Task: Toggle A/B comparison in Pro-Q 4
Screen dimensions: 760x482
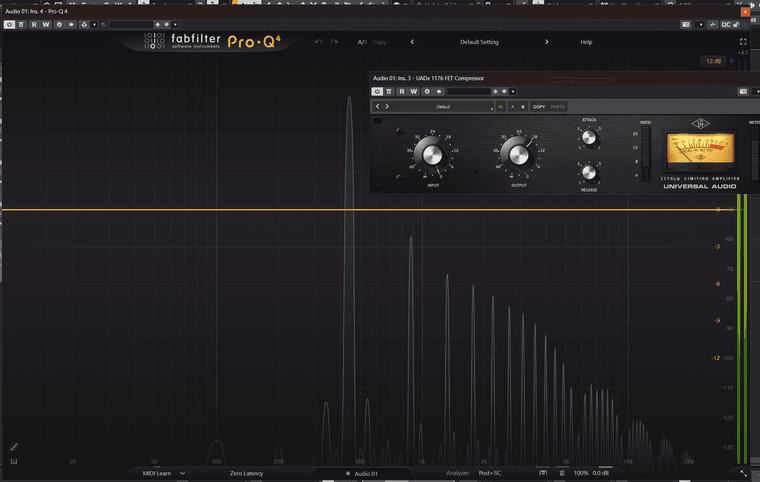Action: click(362, 42)
